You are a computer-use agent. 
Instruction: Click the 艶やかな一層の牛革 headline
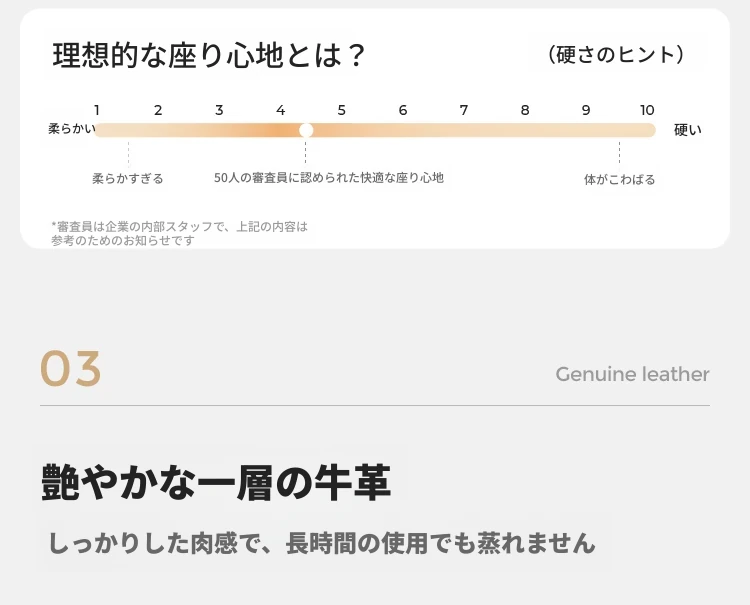pos(216,482)
